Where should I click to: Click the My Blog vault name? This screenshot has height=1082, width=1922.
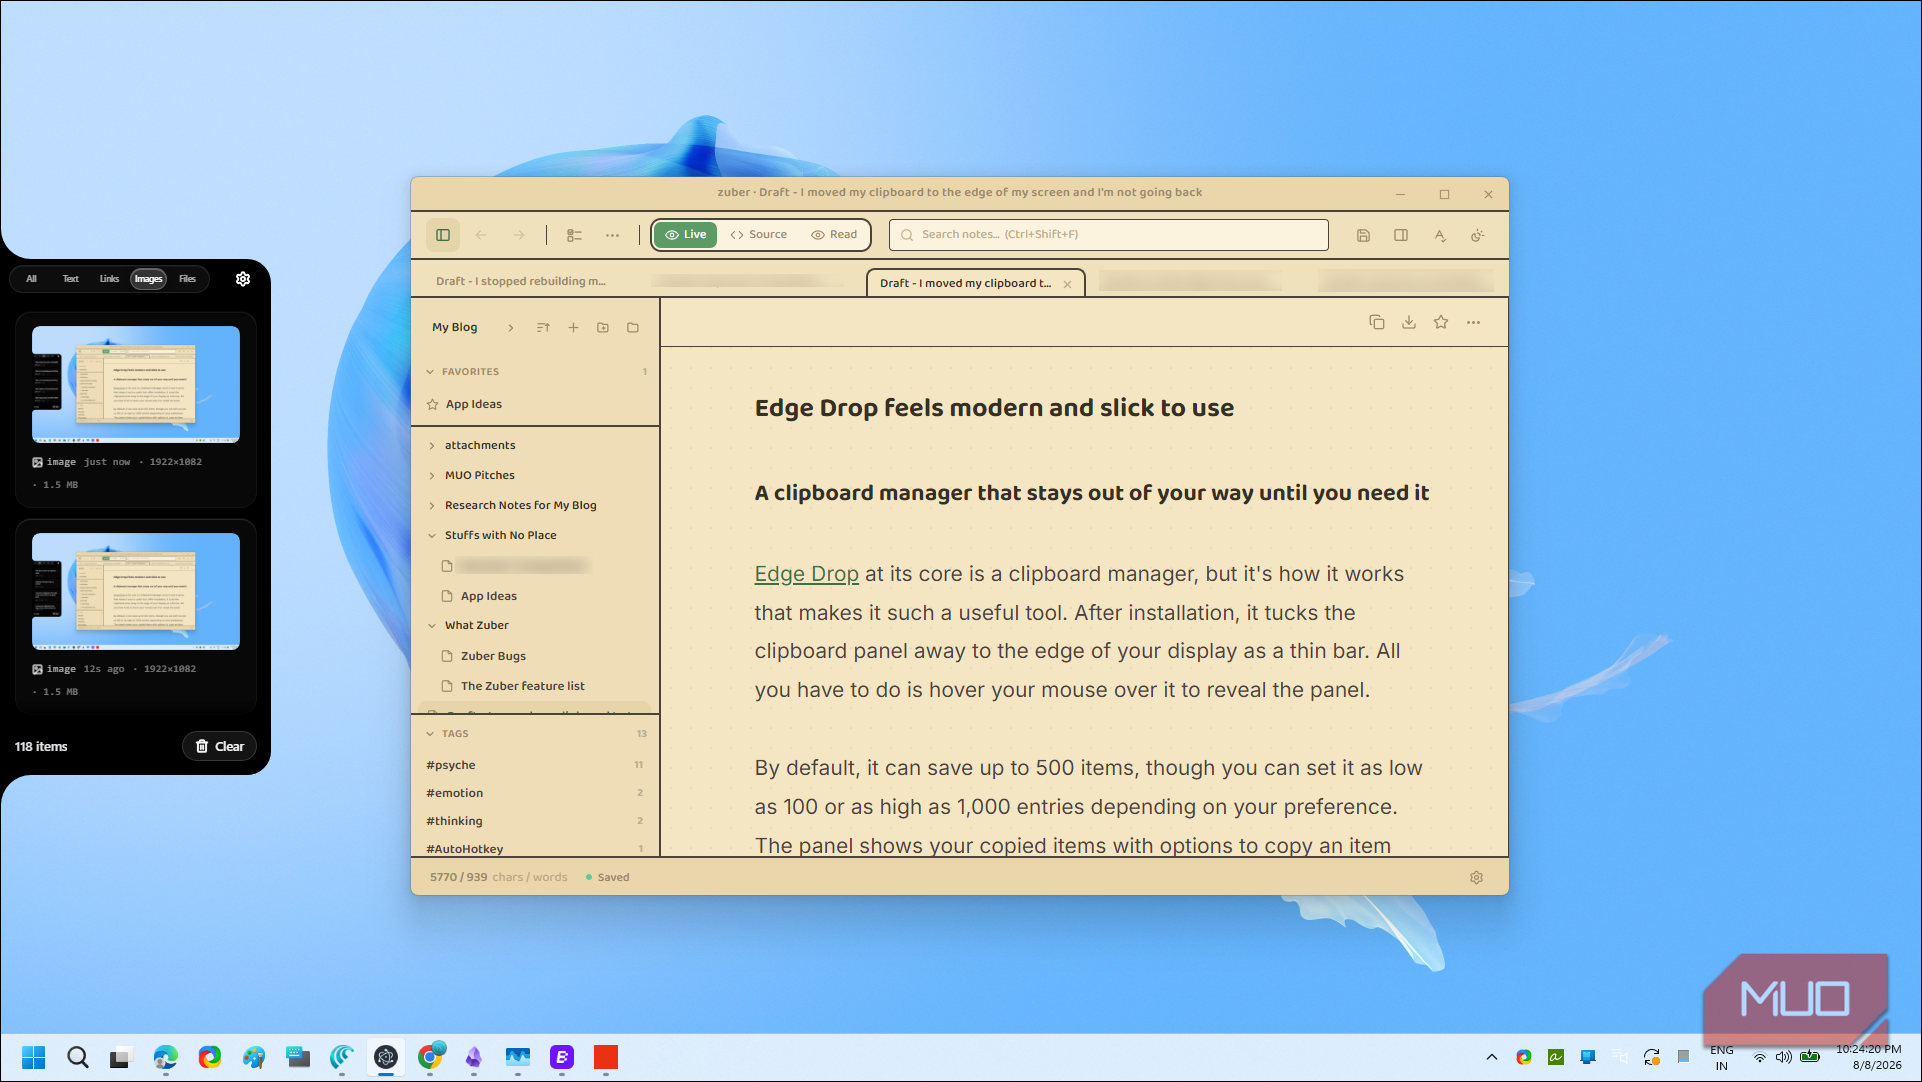[455, 328]
